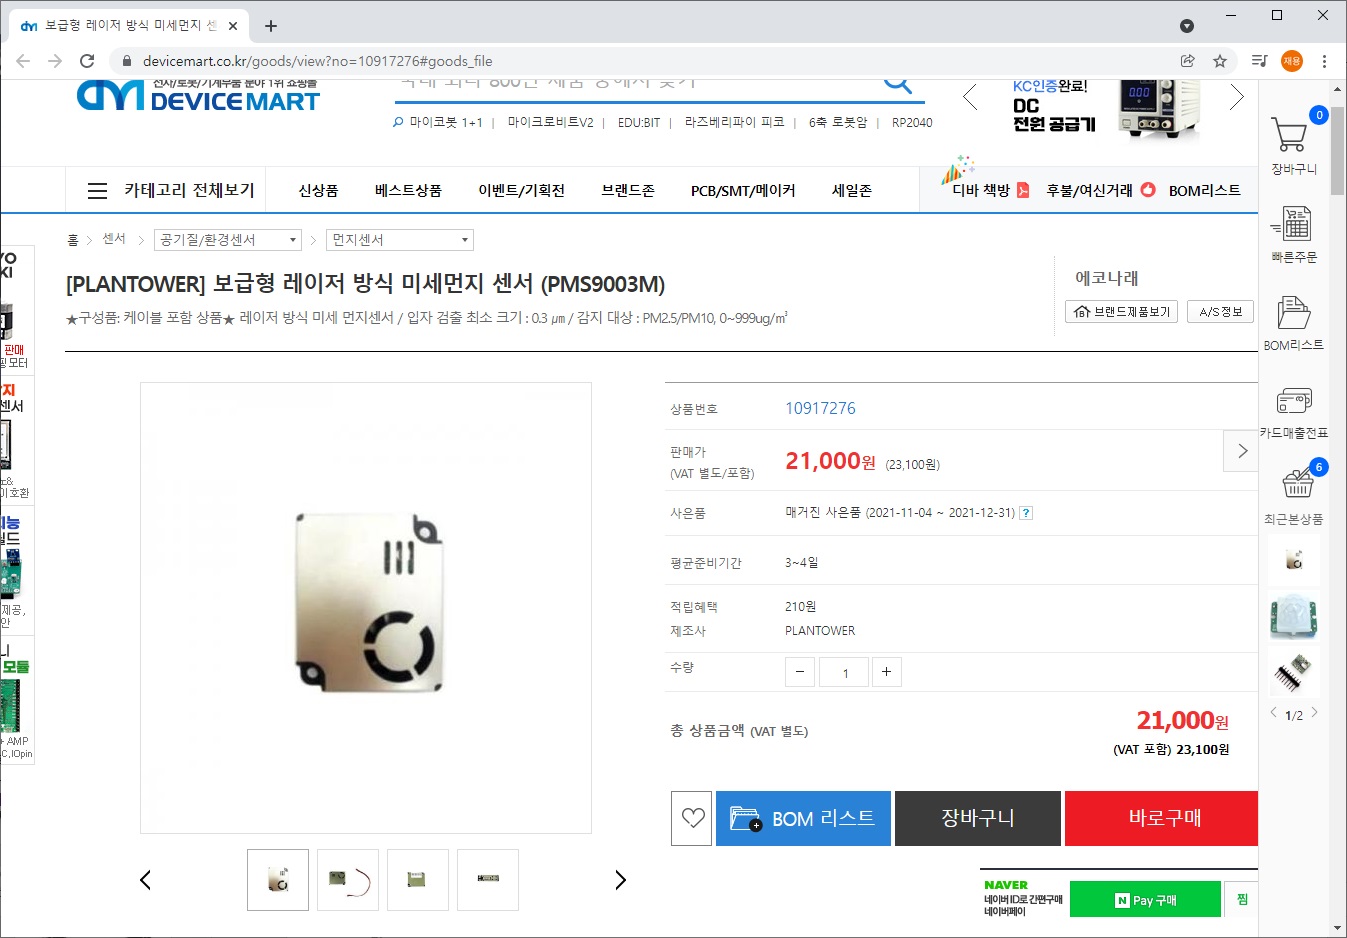This screenshot has width=1347, height=938.
Task: Click the quantity input field
Action: (843, 672)
